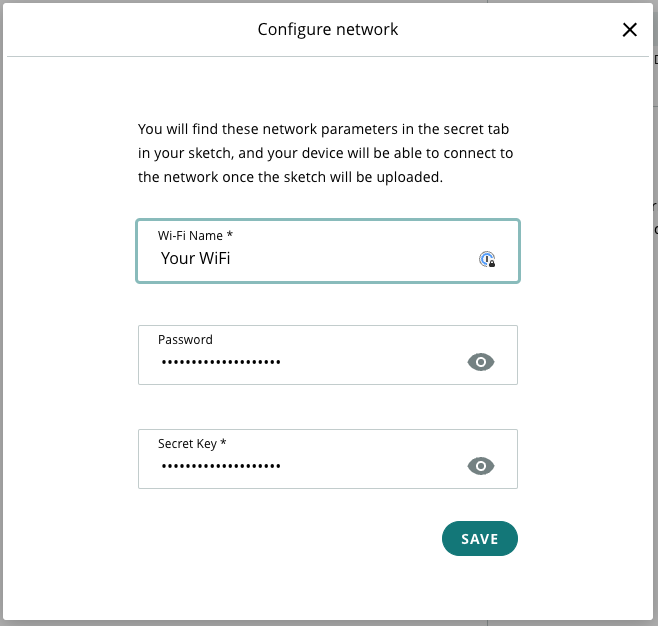Viewport: 658px width, 626px height.
Task: Click the masked dots in Password field
Action: [x=221, y=362]
